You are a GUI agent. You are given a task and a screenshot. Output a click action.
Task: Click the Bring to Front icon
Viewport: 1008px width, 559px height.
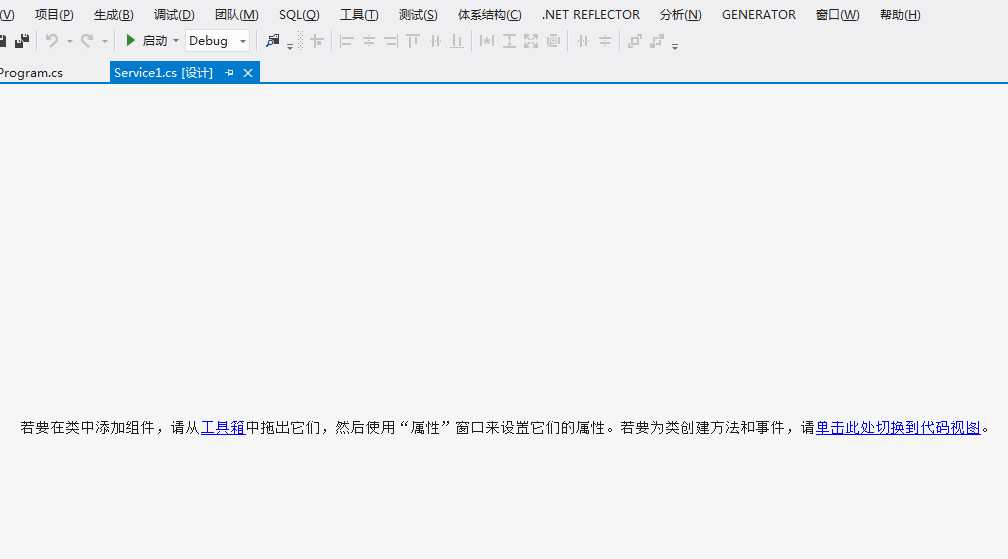(x=634, y=41)
